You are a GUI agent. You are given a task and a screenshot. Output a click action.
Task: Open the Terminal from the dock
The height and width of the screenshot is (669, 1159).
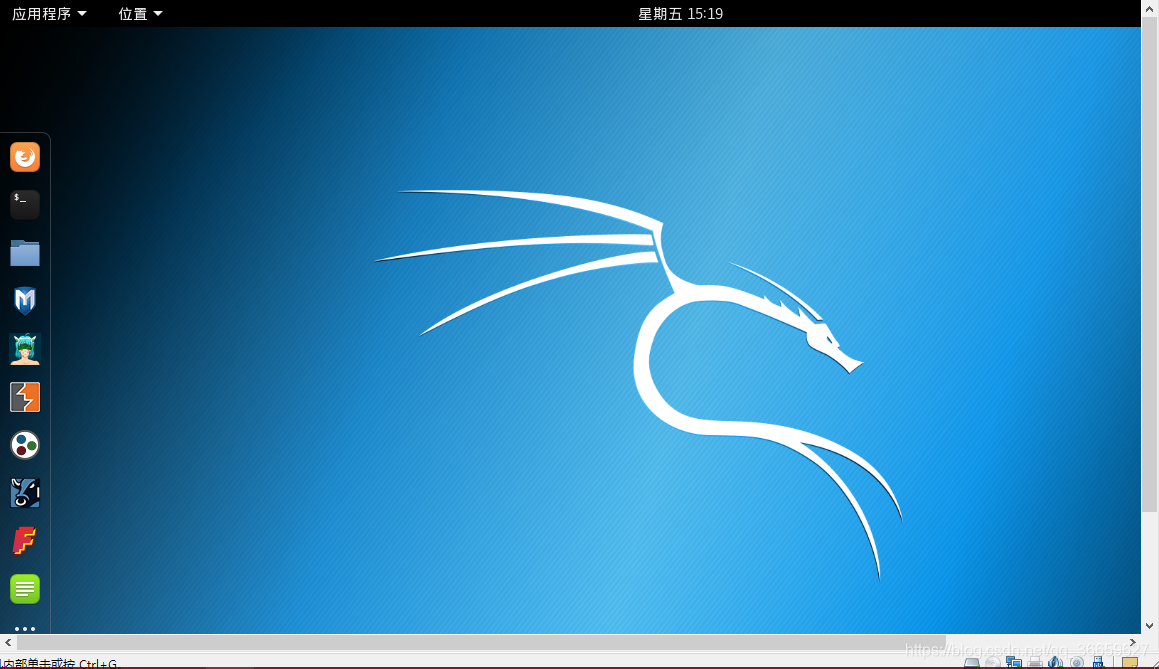24,205
